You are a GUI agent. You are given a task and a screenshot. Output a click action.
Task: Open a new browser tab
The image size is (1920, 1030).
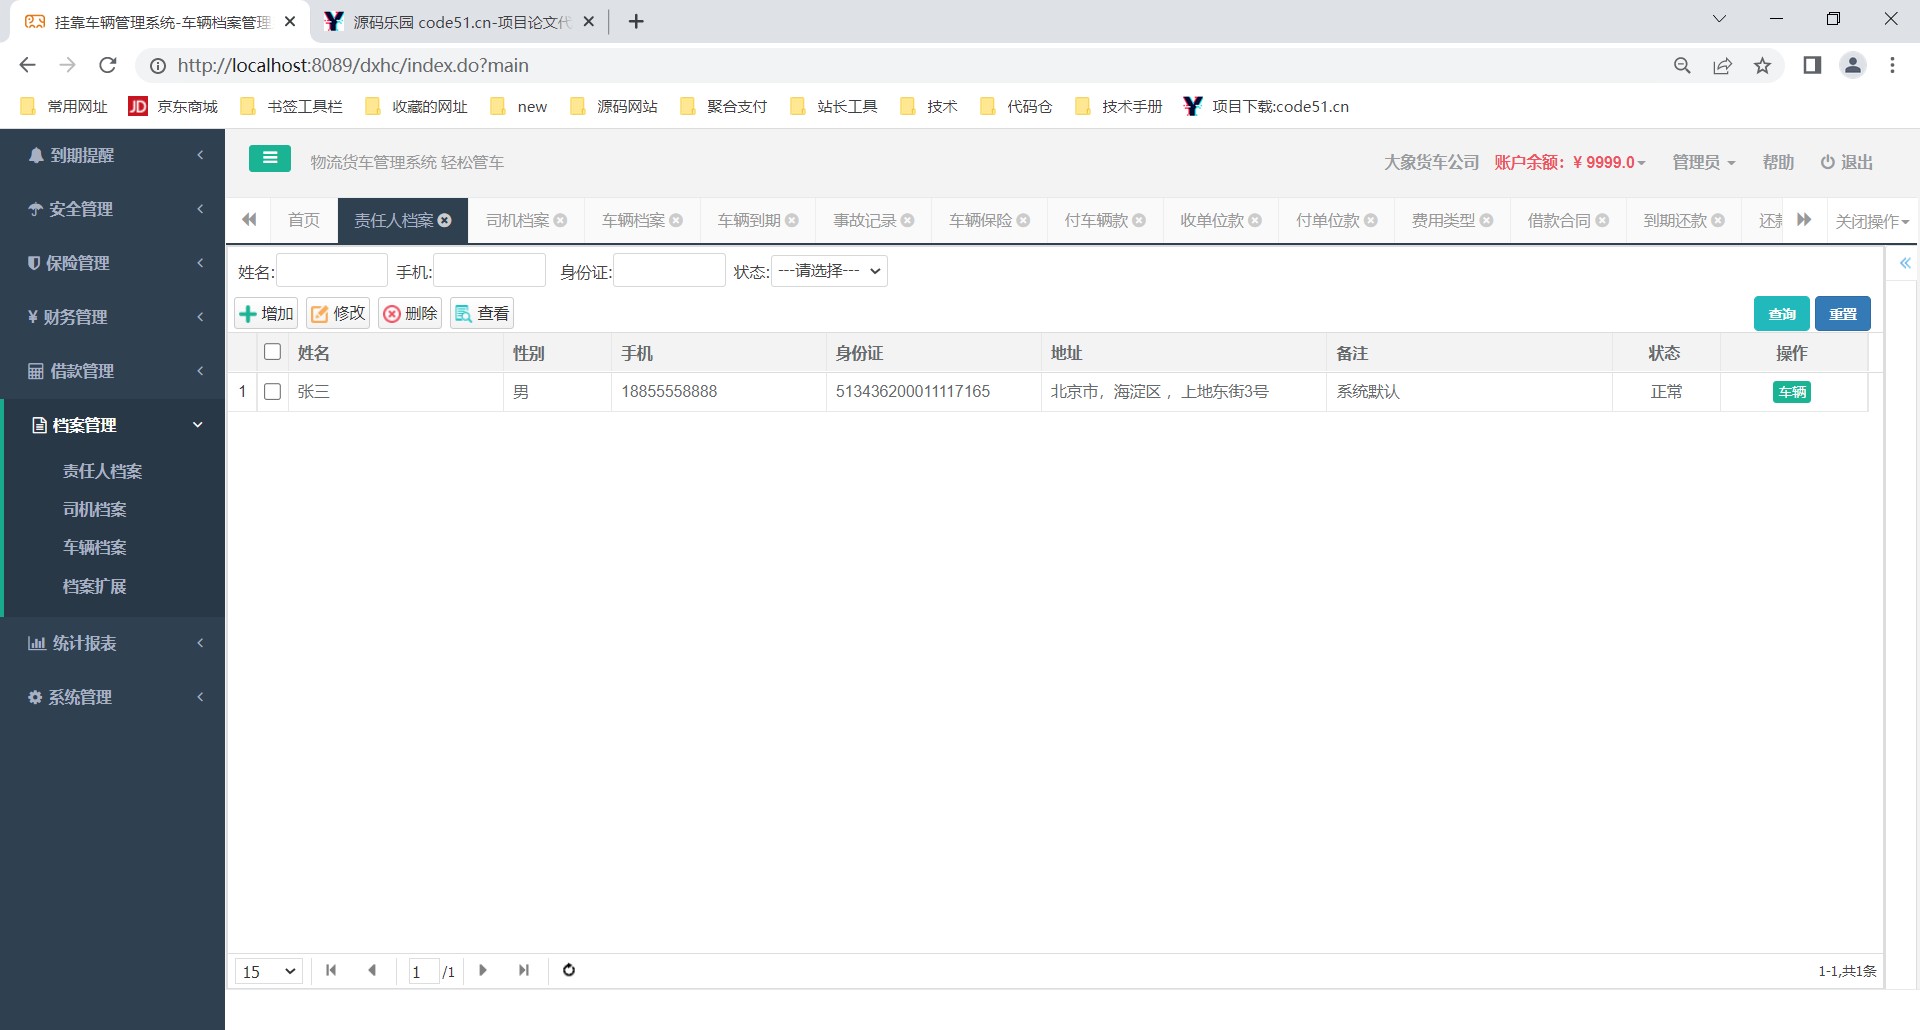click(636, 21)
